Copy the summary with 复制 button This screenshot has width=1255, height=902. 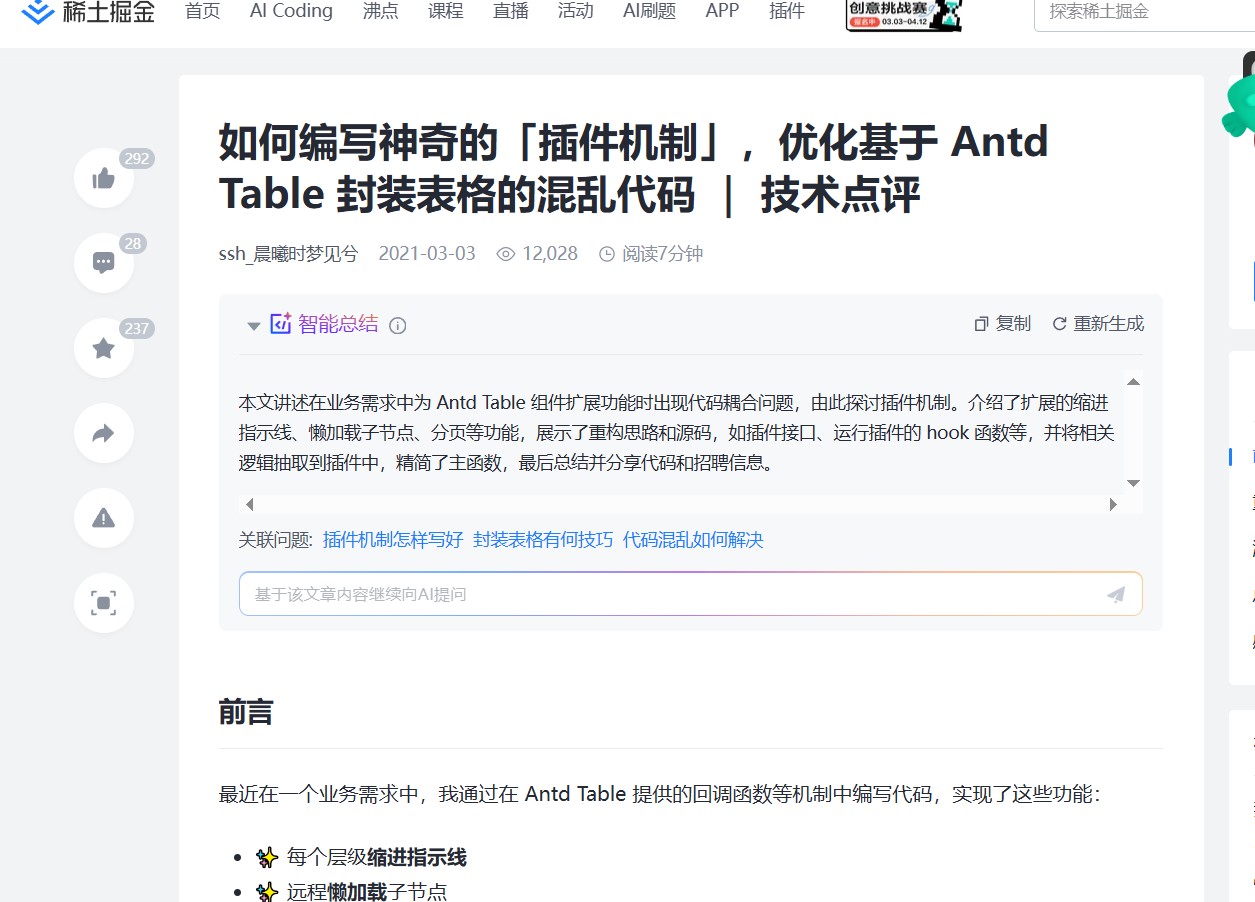click(x=1002, y=324)
